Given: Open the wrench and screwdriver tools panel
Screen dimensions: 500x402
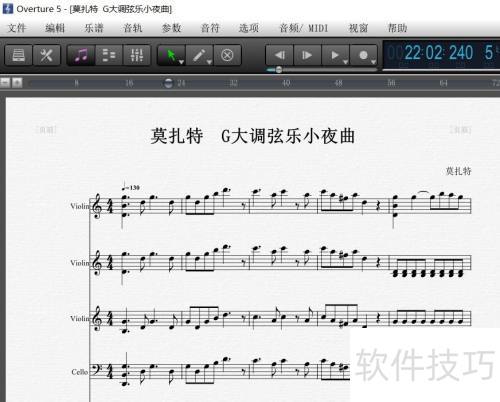Looking at the screenshot, I should pos(46,55).
